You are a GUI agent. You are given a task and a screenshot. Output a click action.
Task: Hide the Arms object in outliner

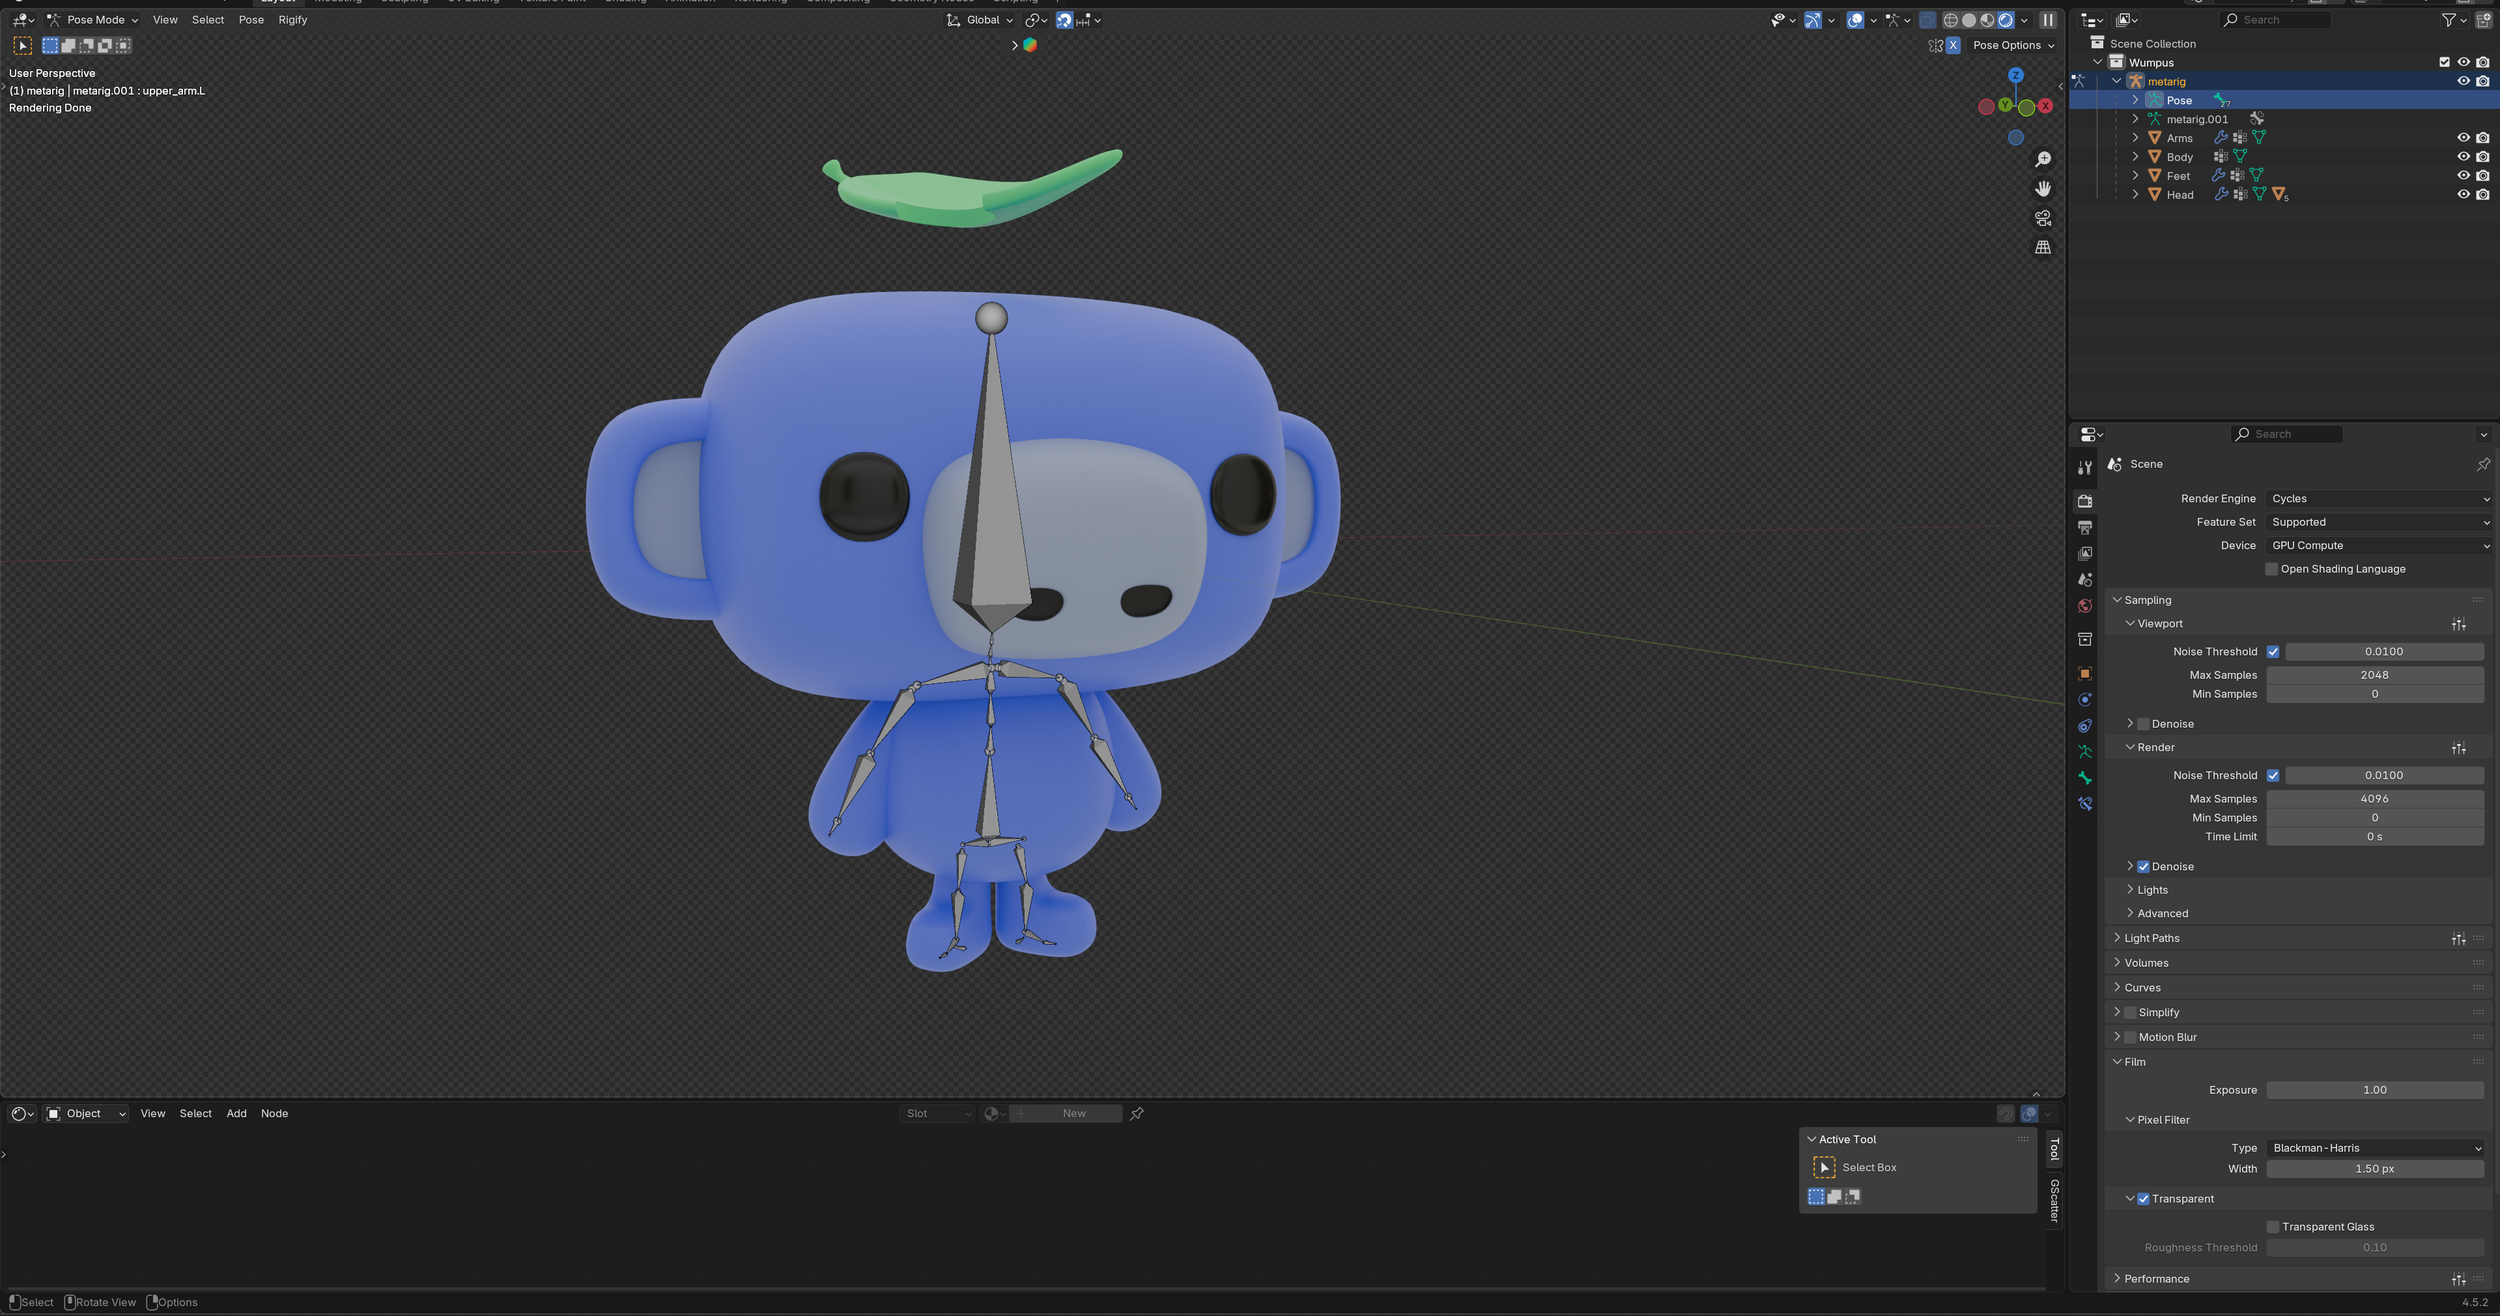2463,138
